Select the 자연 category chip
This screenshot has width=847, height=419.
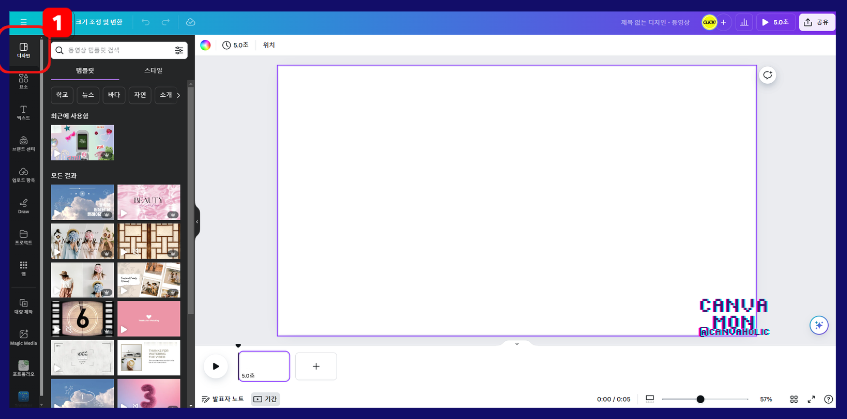click(140, 95)
